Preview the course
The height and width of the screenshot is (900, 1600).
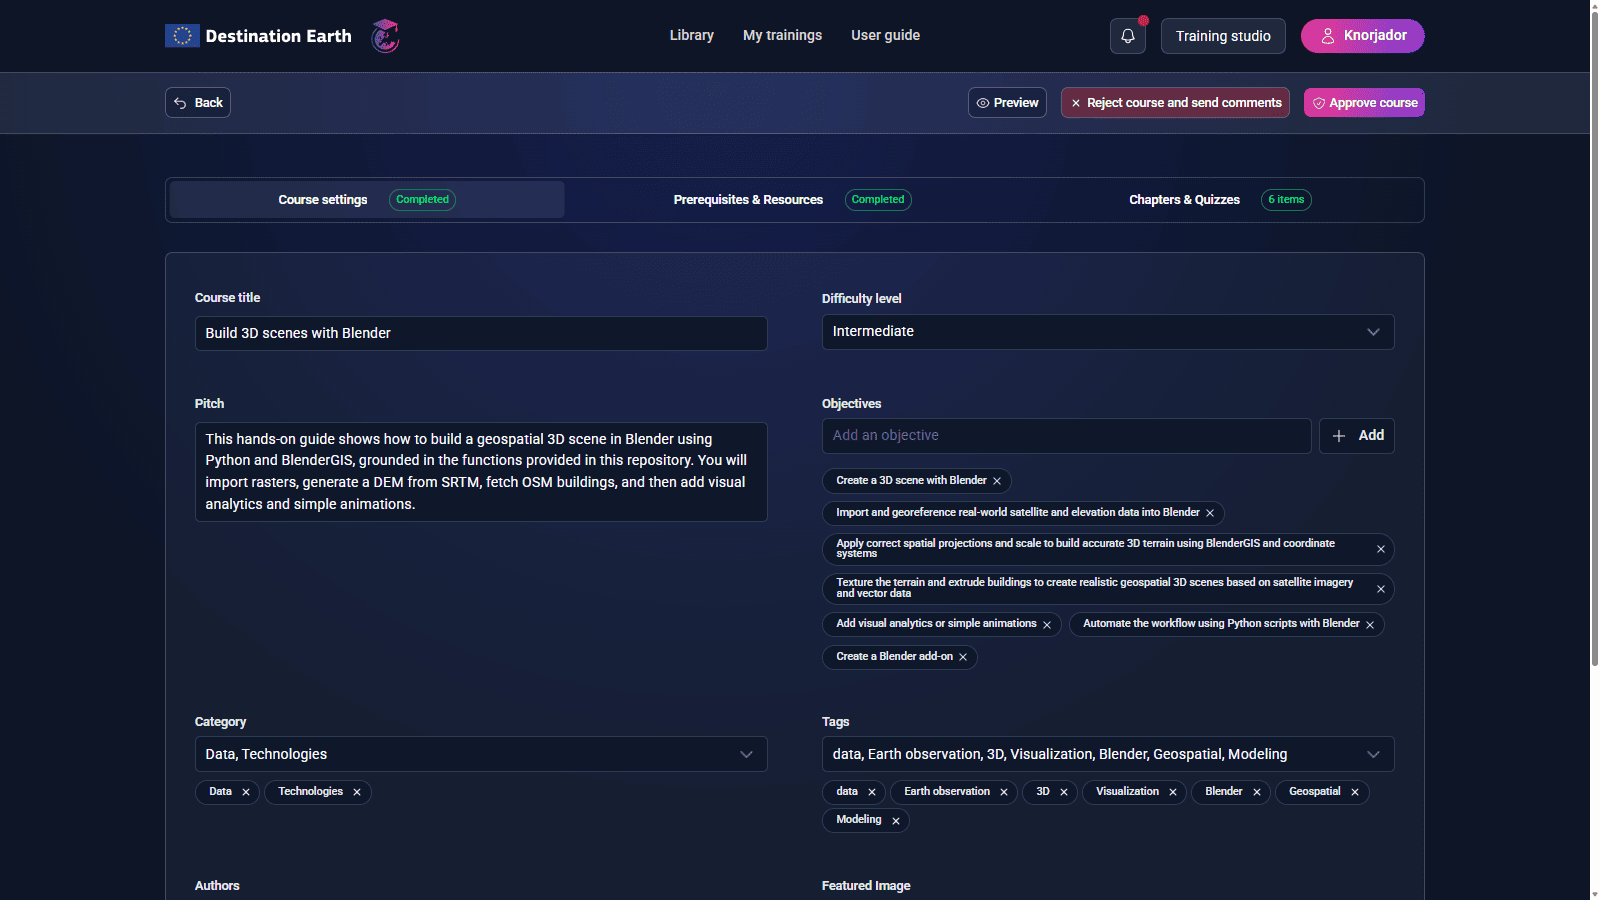coord(1007,103)
